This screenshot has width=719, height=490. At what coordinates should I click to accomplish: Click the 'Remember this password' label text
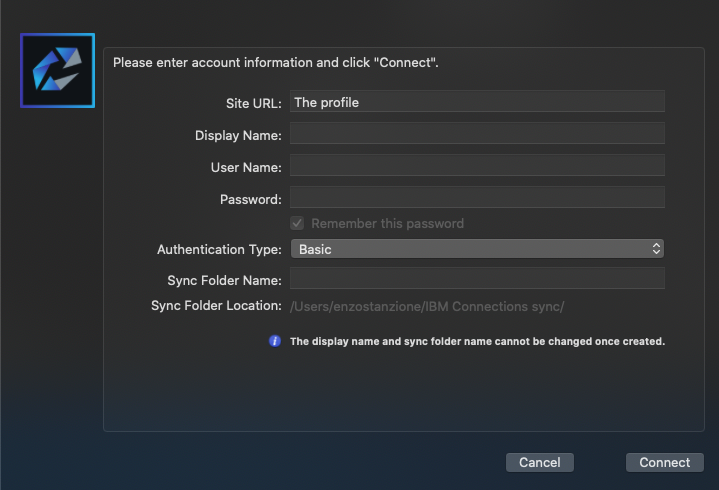(x=387, y=223)
